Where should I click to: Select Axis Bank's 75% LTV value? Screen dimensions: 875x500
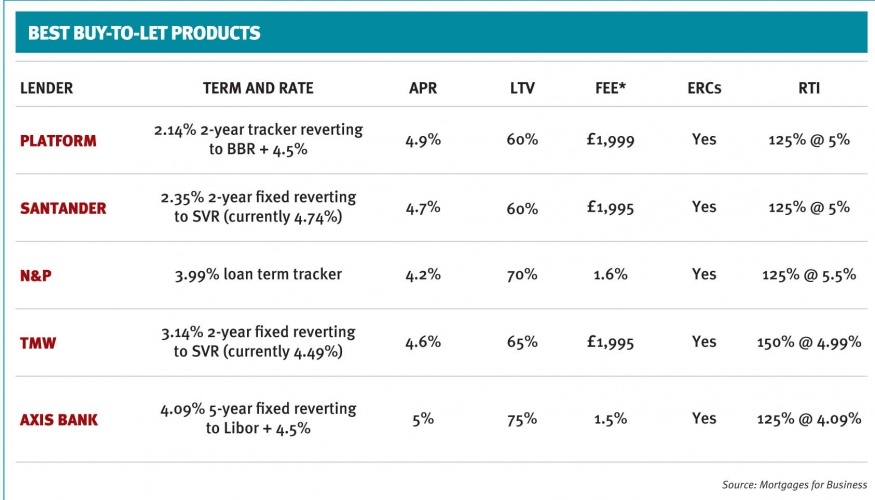point(522,419)
